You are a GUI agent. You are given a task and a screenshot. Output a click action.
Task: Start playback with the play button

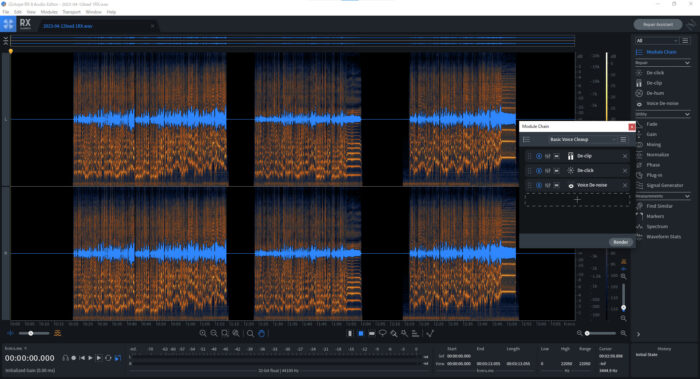[x=90, y=358]
